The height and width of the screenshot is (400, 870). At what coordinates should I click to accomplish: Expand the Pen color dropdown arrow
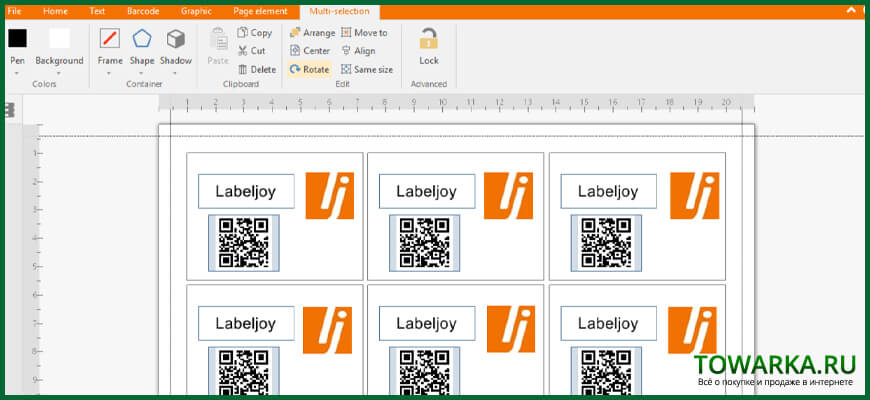pyautogui.click(x=17, y=73)
